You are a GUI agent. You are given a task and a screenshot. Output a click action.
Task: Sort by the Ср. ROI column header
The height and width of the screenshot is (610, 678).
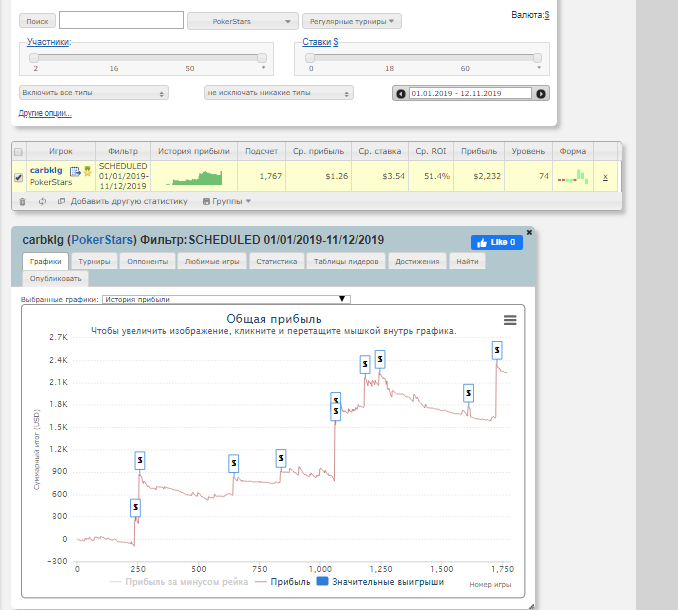coord(431,151)
